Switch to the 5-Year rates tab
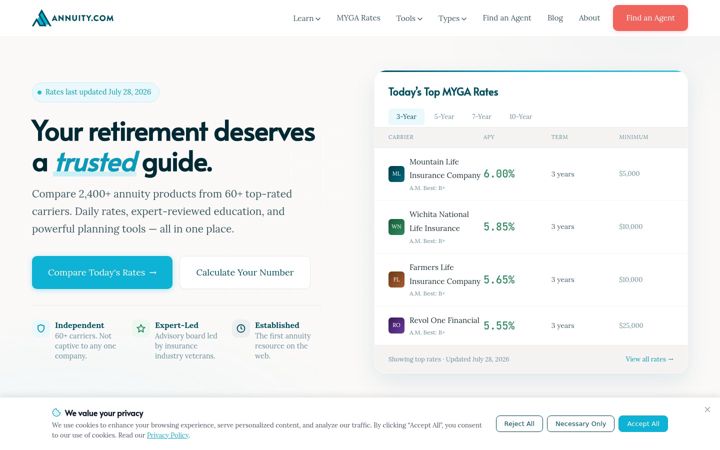This screenshot has height=450, width=720. pyautogui.click(x=444, y=117)
